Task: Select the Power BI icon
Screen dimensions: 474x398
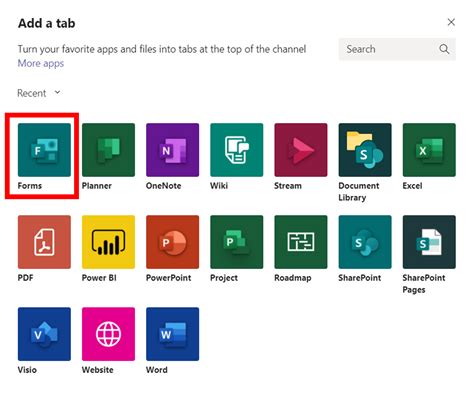Action: pos(108,242)
